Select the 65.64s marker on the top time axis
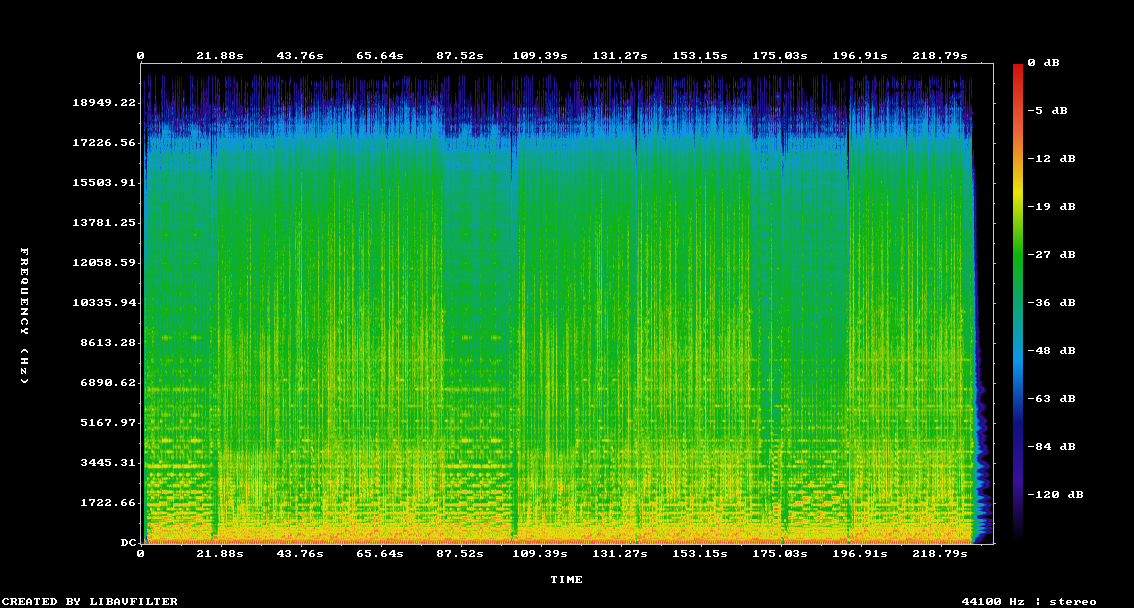1134x608 pixels. (380, 56)
